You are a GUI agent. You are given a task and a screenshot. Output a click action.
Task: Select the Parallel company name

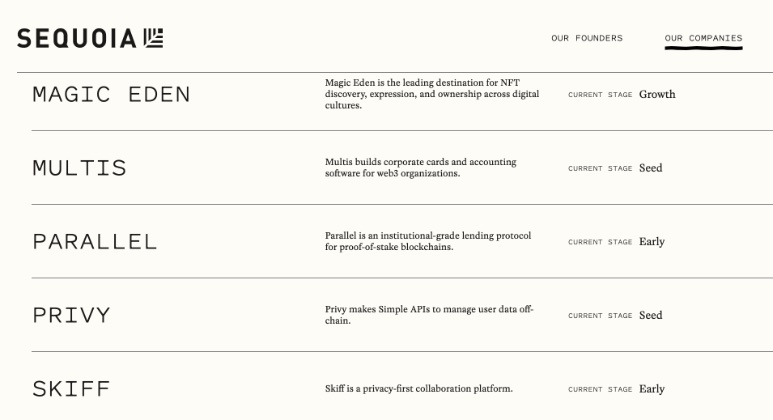95,242
